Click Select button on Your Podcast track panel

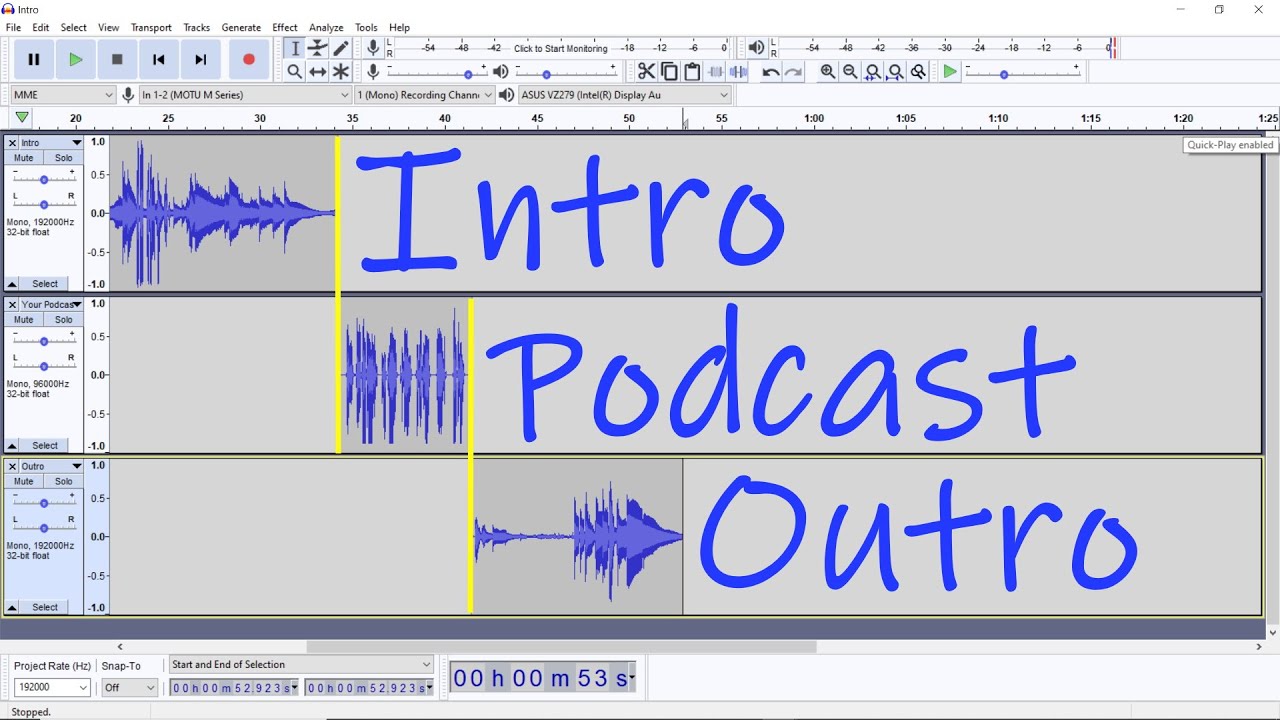(45, 446)
